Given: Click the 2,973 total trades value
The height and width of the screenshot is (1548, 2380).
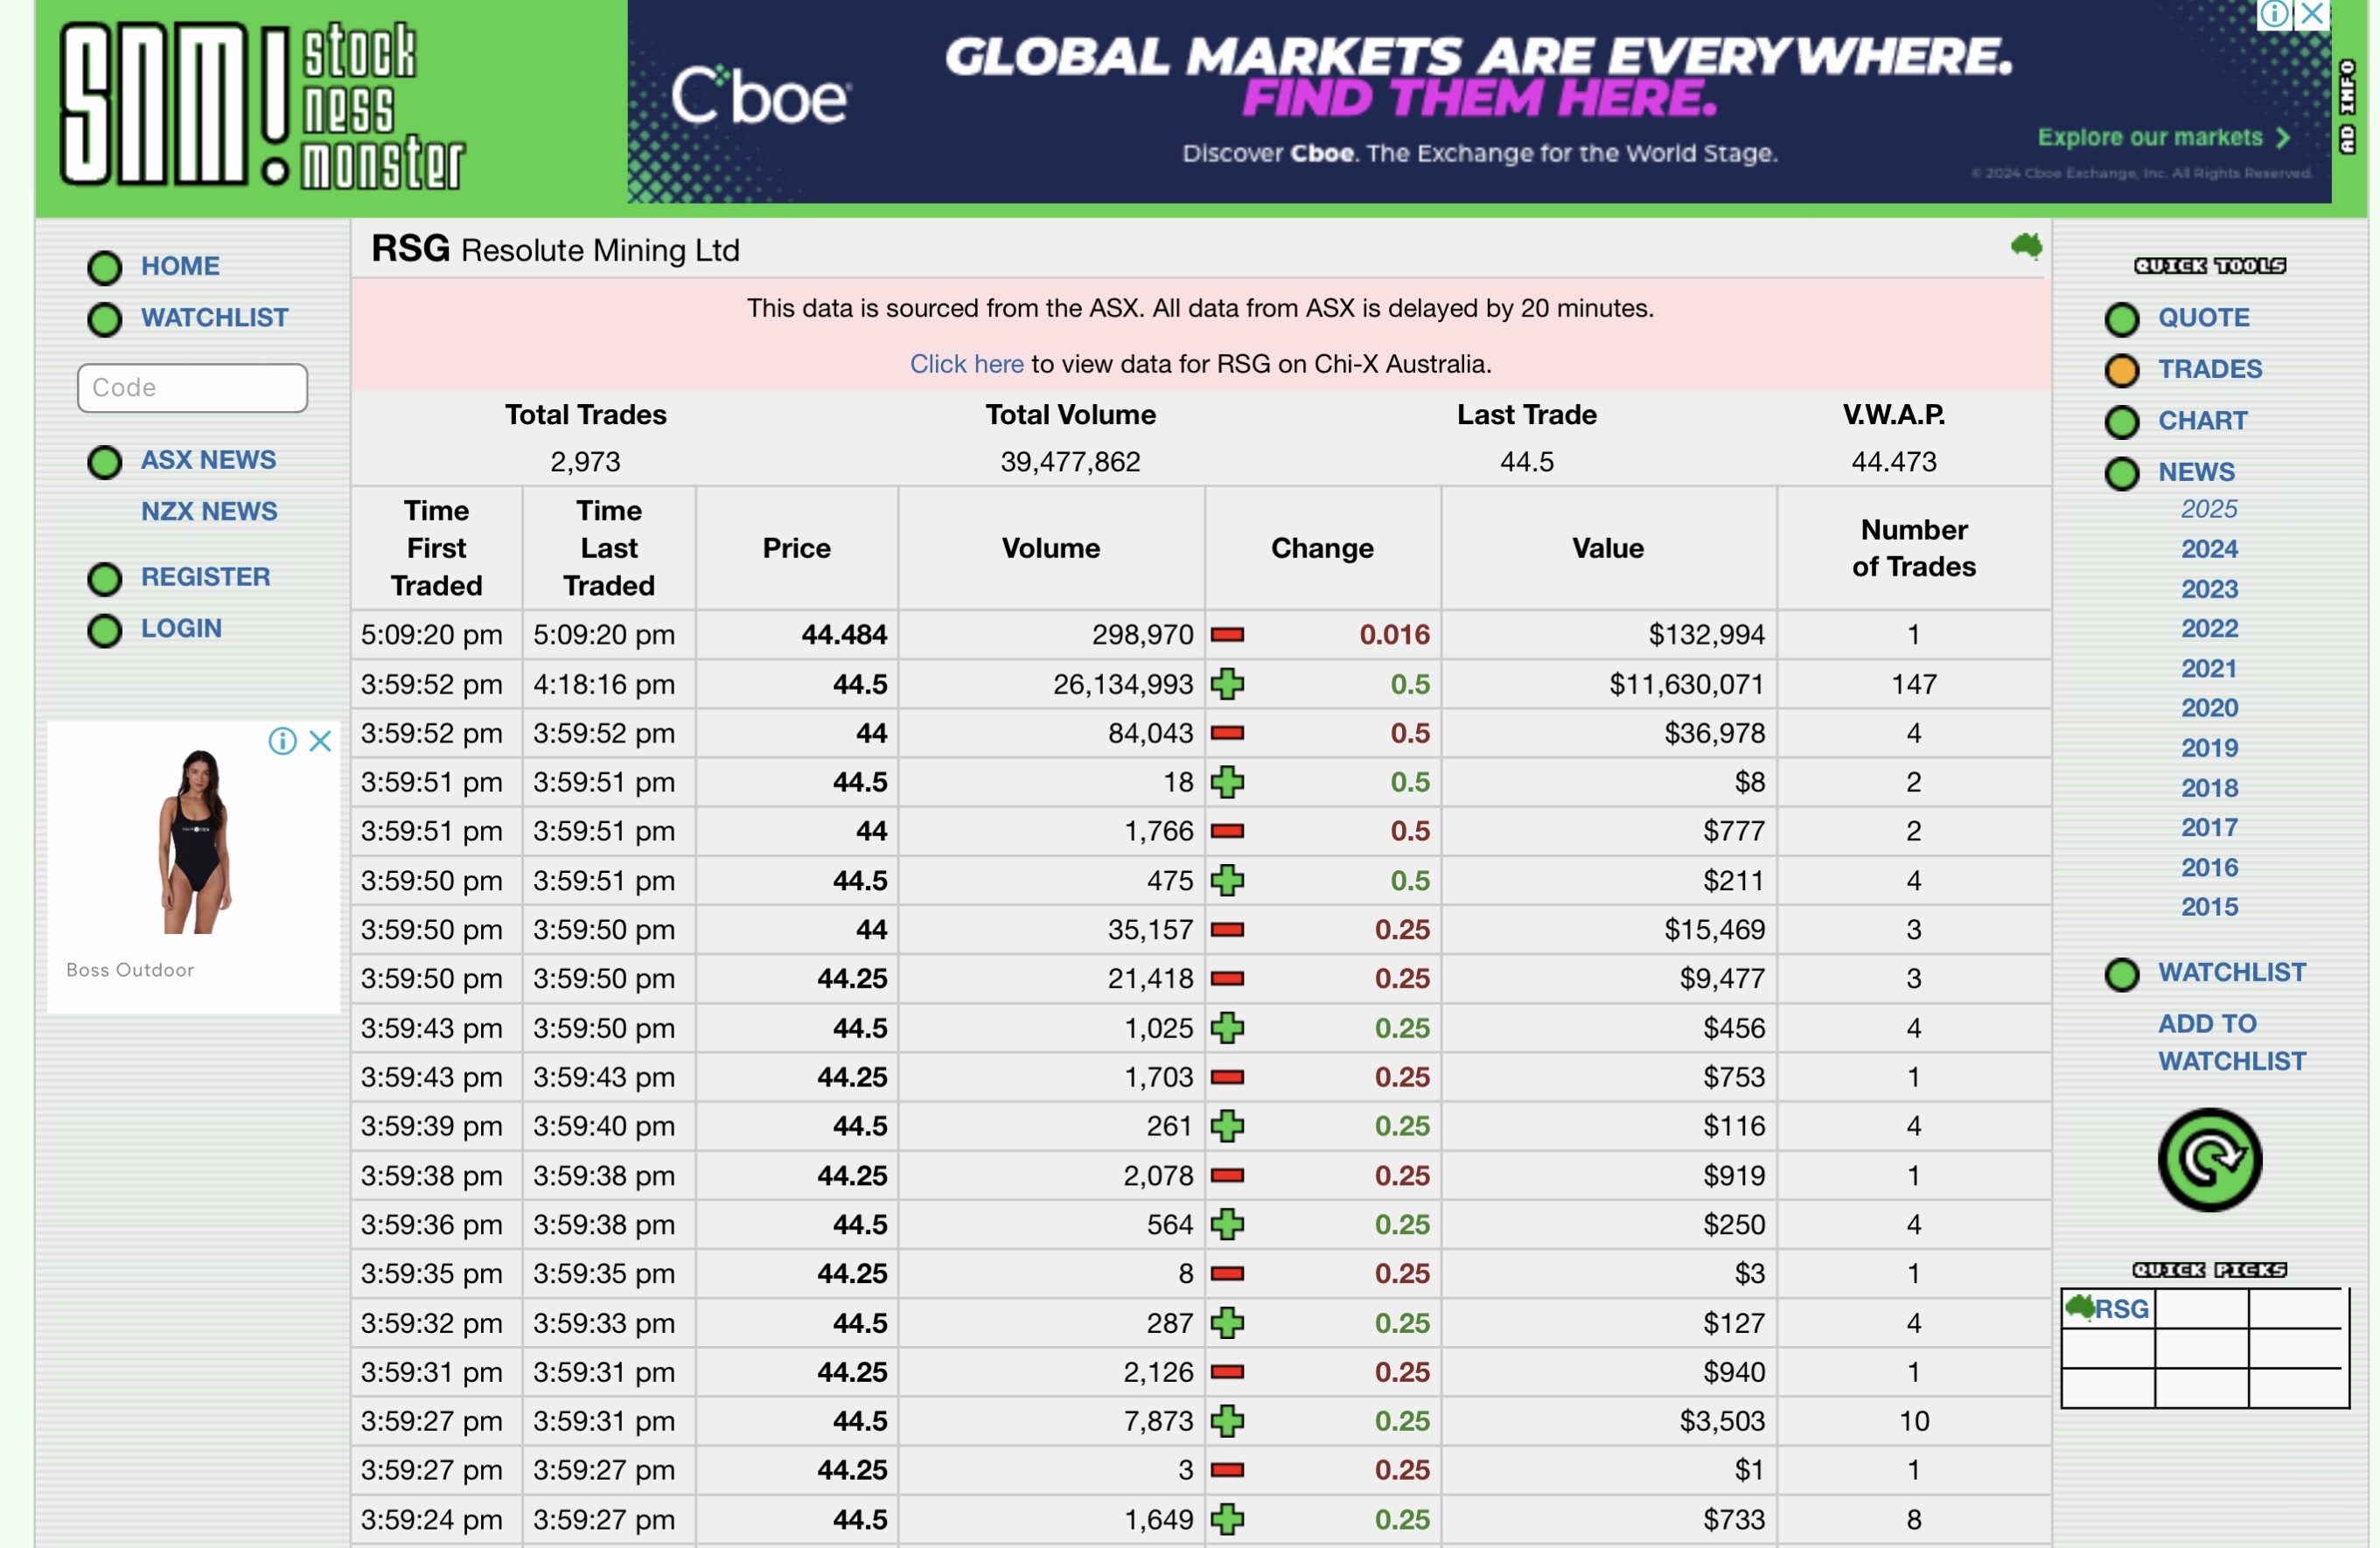Looking at the screenshot, I should pos(585,462).
